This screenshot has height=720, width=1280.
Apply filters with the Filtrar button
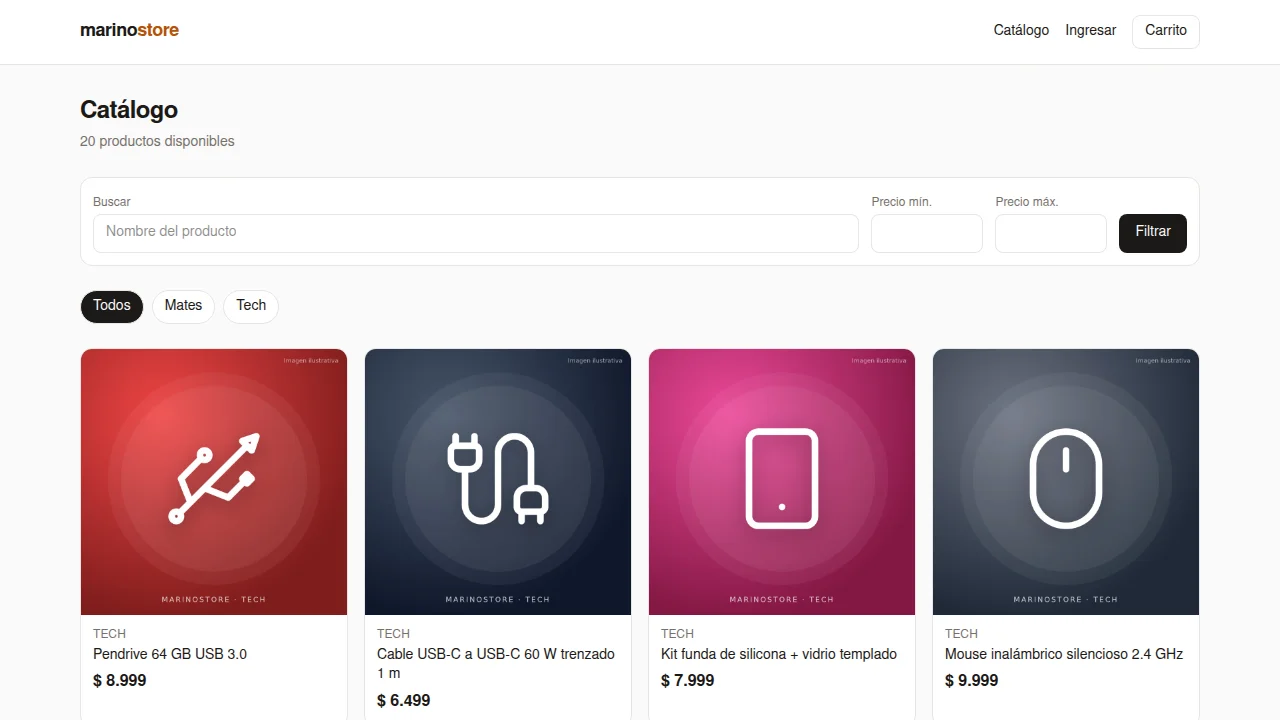[x=1153, y=233]
